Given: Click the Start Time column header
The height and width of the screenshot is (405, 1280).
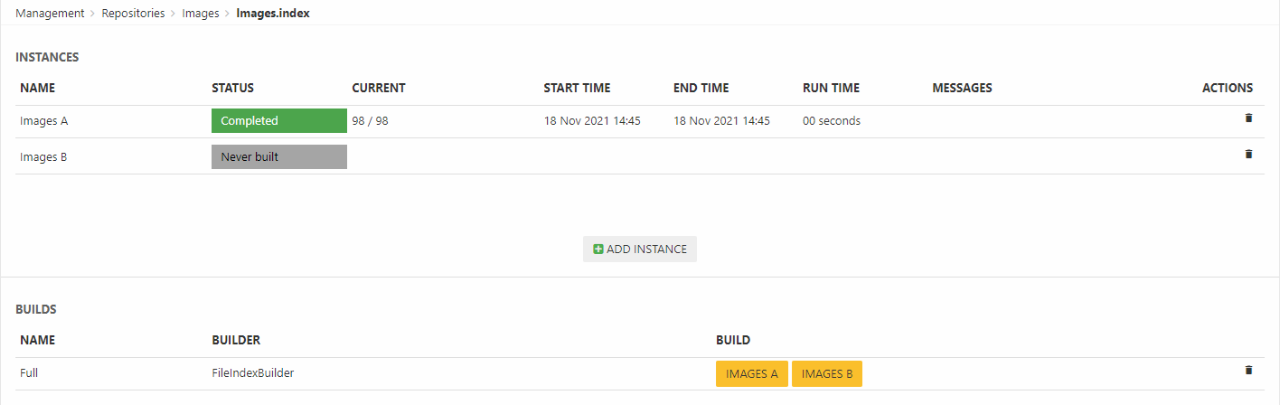Looking at the screenshot, I should (x=577, y=88).
